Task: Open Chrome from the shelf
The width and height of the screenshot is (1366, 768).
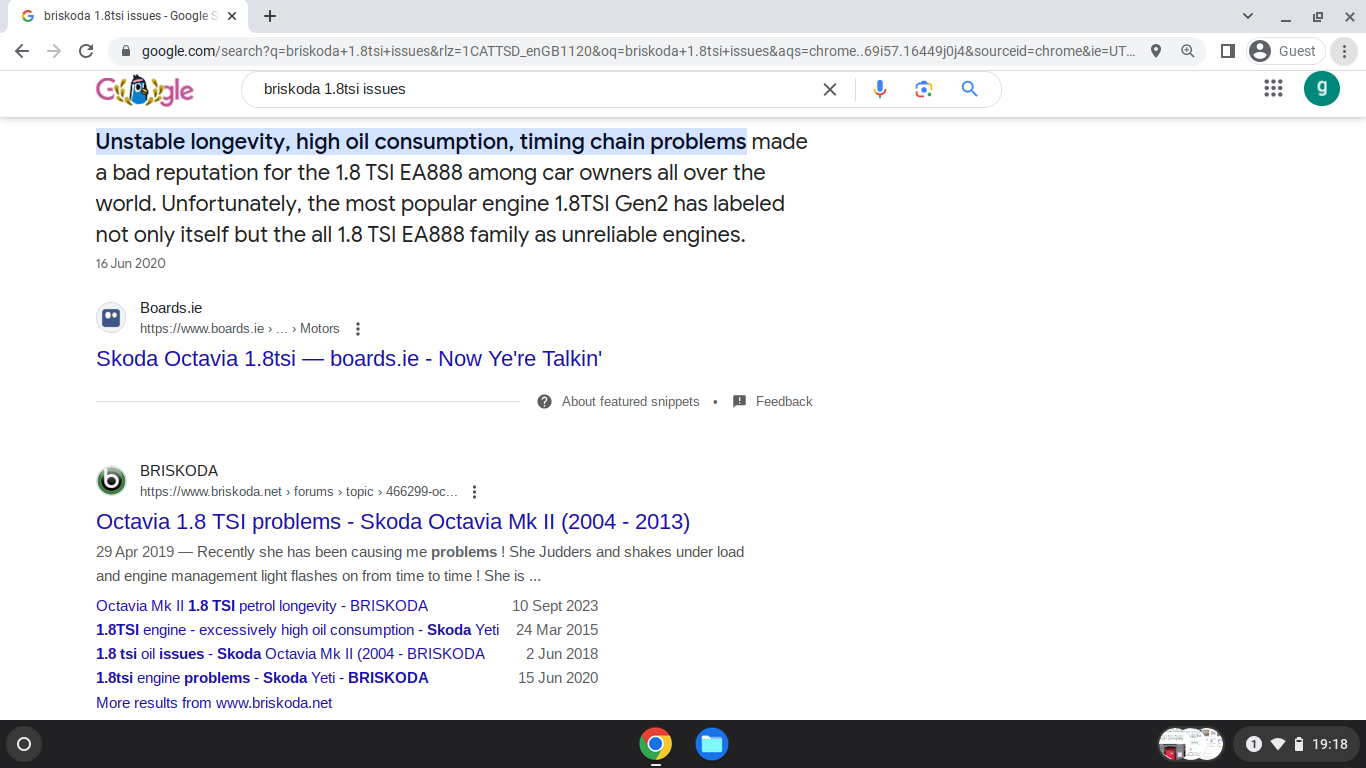Action: click(x=656, y=744)
